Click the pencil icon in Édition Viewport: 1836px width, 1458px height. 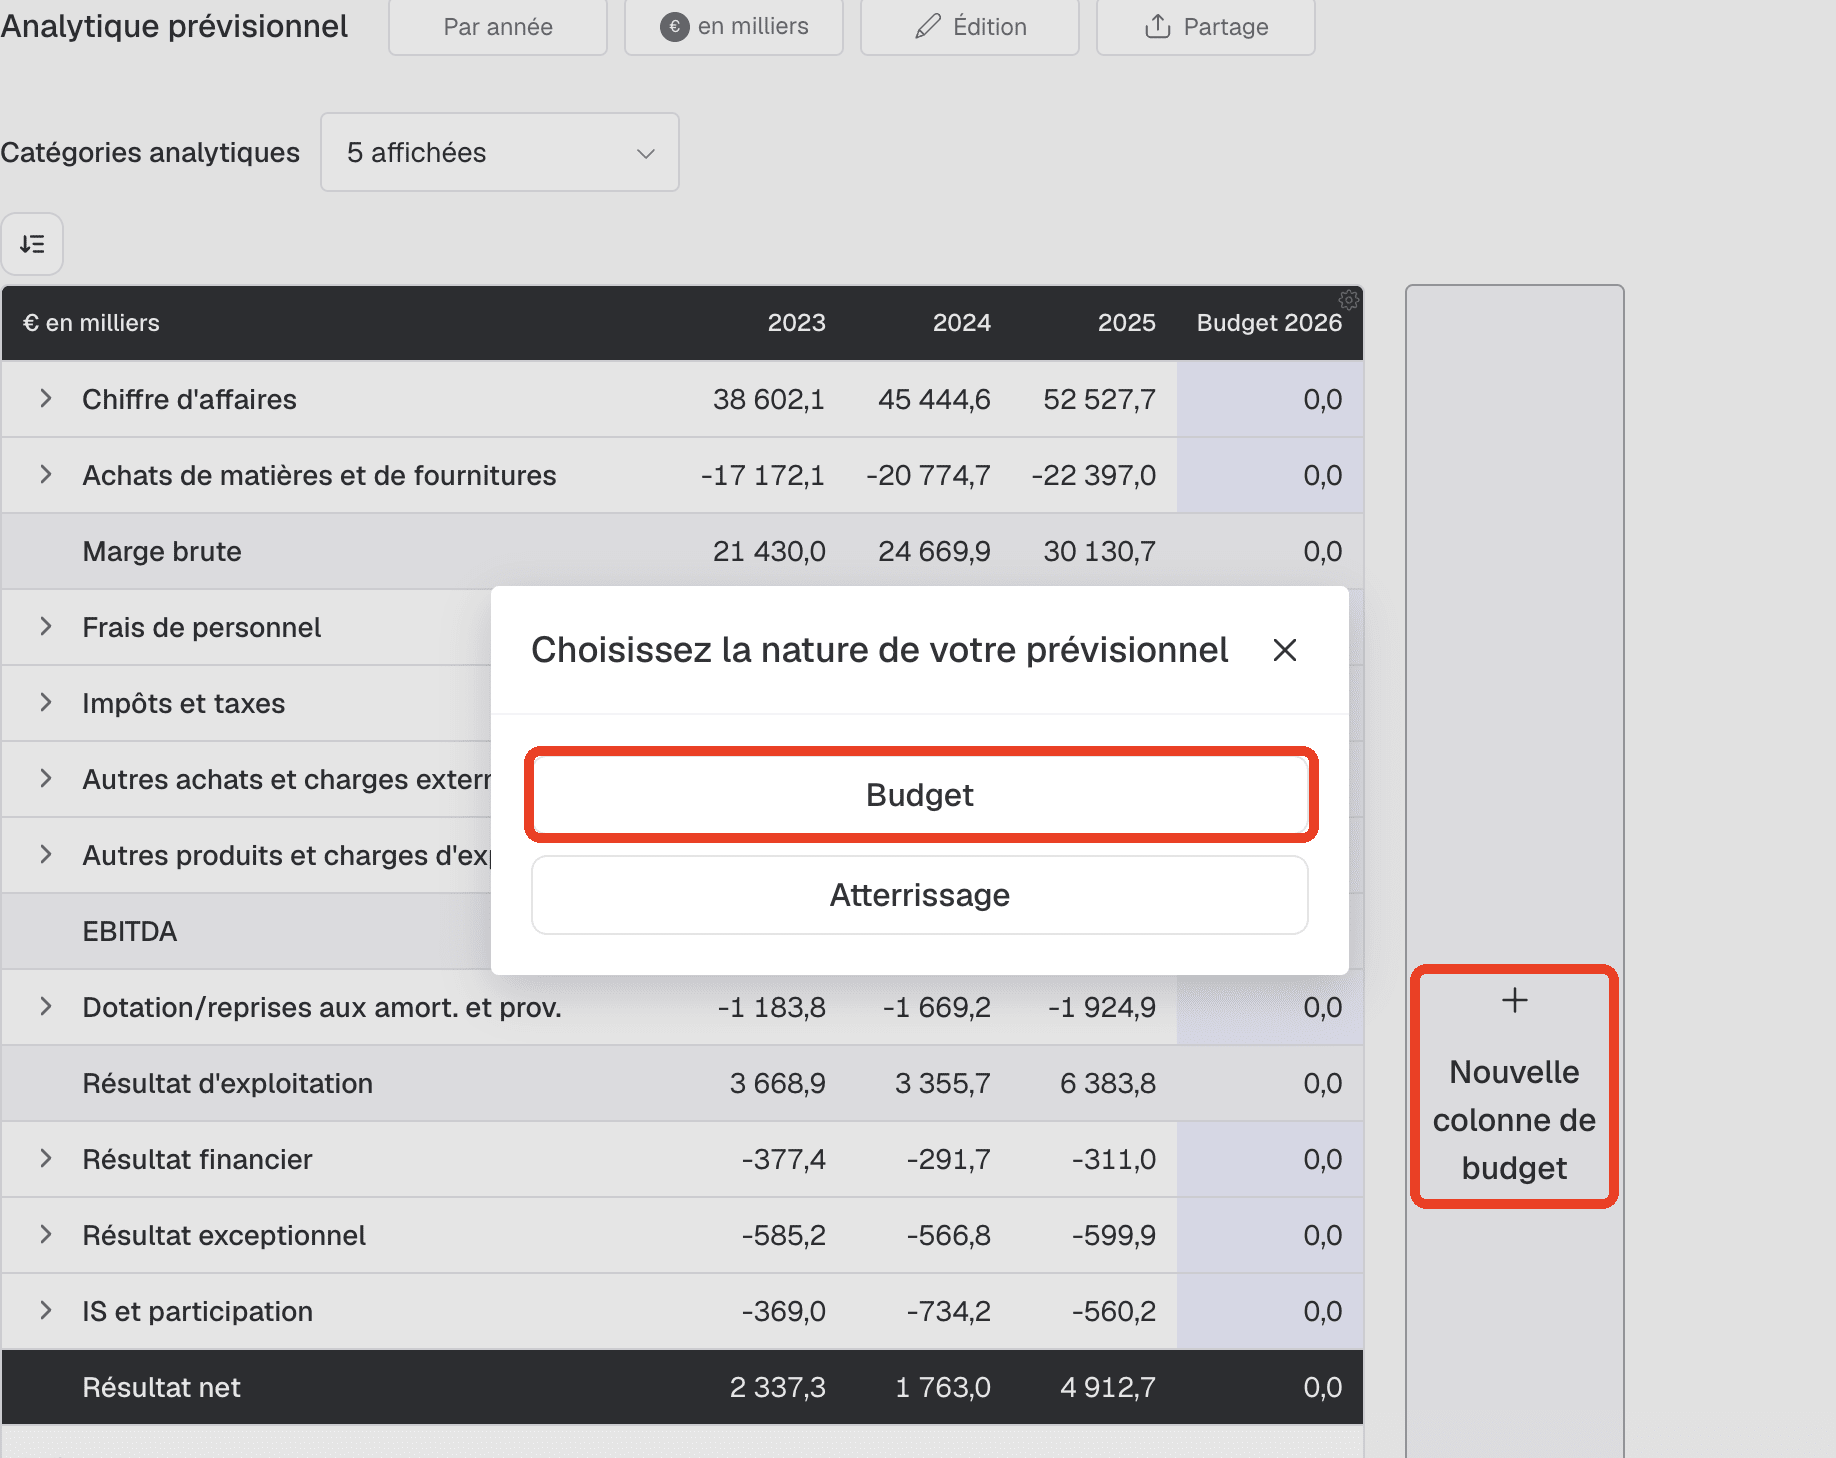point(928,27)
